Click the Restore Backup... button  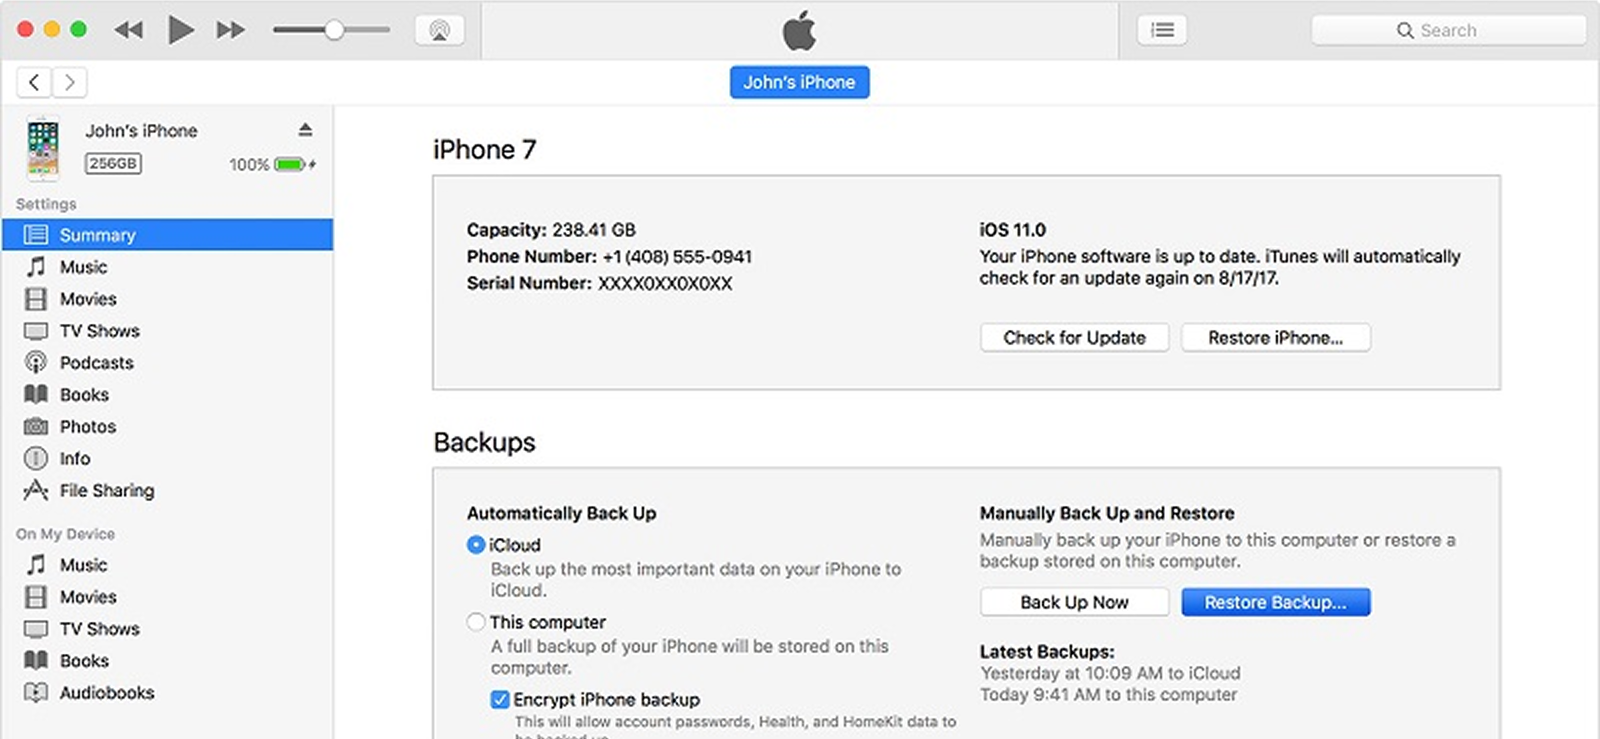1276,602
